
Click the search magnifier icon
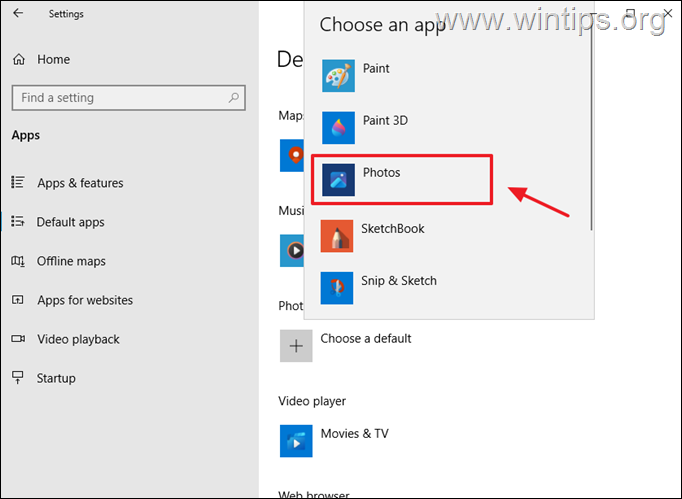point(234,97)
